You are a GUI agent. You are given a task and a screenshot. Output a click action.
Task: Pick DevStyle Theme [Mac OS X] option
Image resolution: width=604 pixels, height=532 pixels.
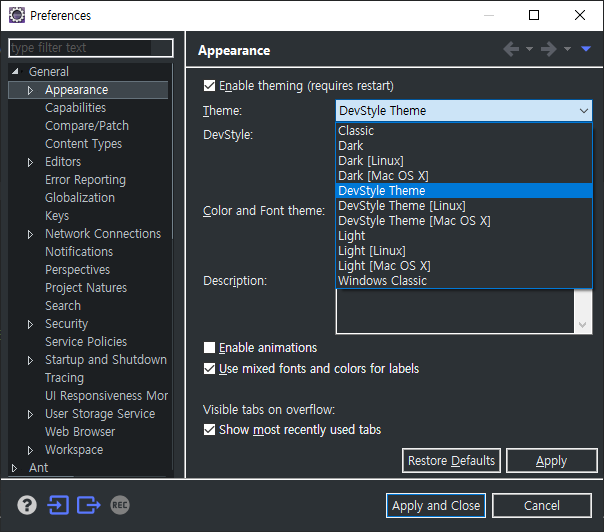click(464, 221)
